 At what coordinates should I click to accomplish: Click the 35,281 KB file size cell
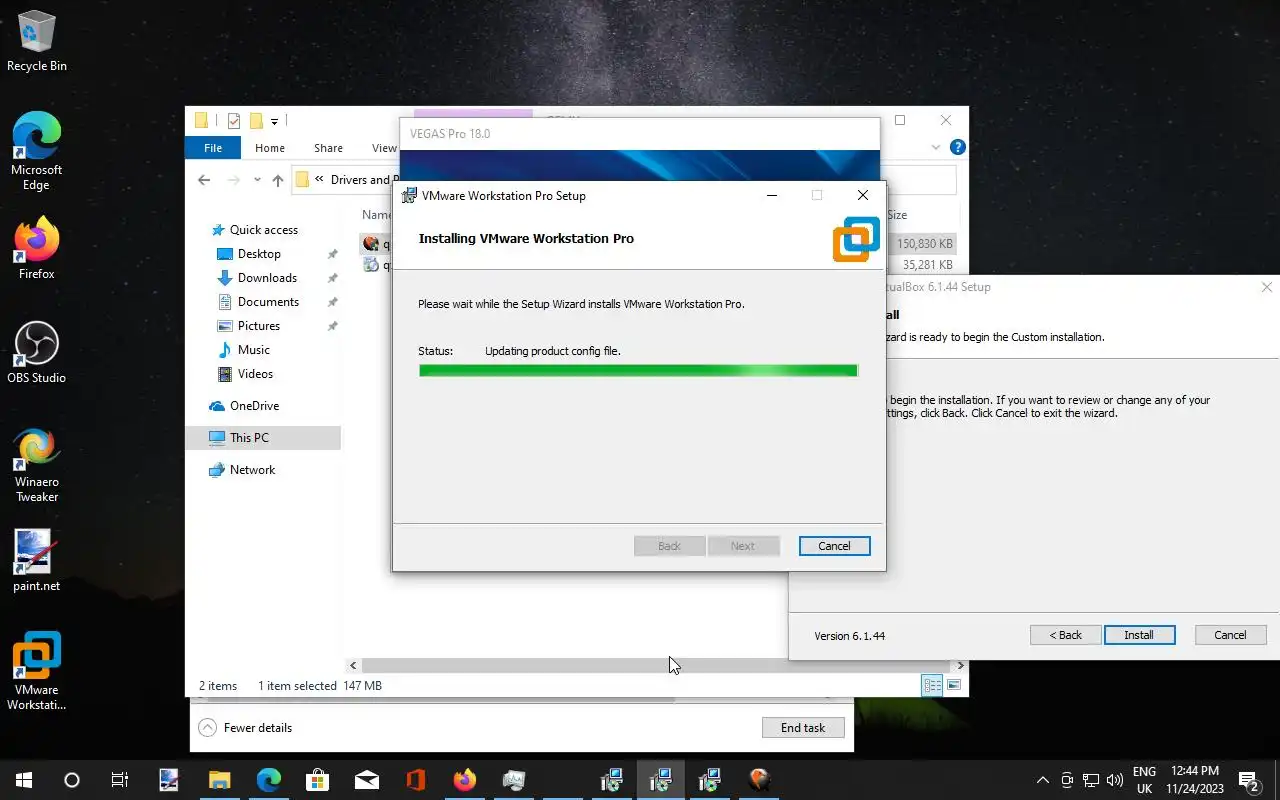coord(928,265)
